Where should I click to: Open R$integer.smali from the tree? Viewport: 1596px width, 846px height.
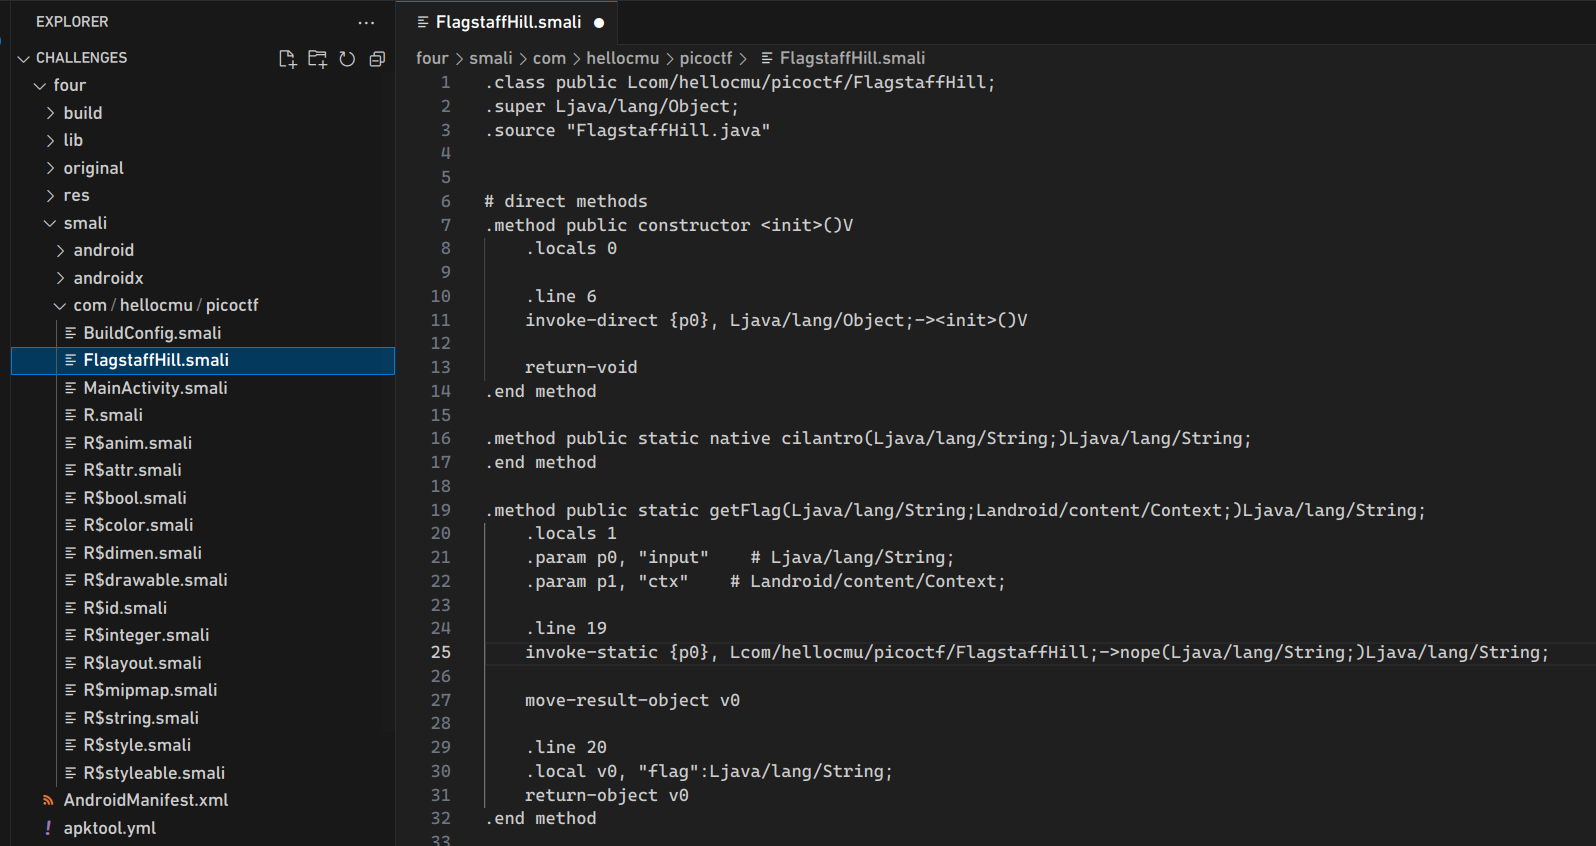203,636
